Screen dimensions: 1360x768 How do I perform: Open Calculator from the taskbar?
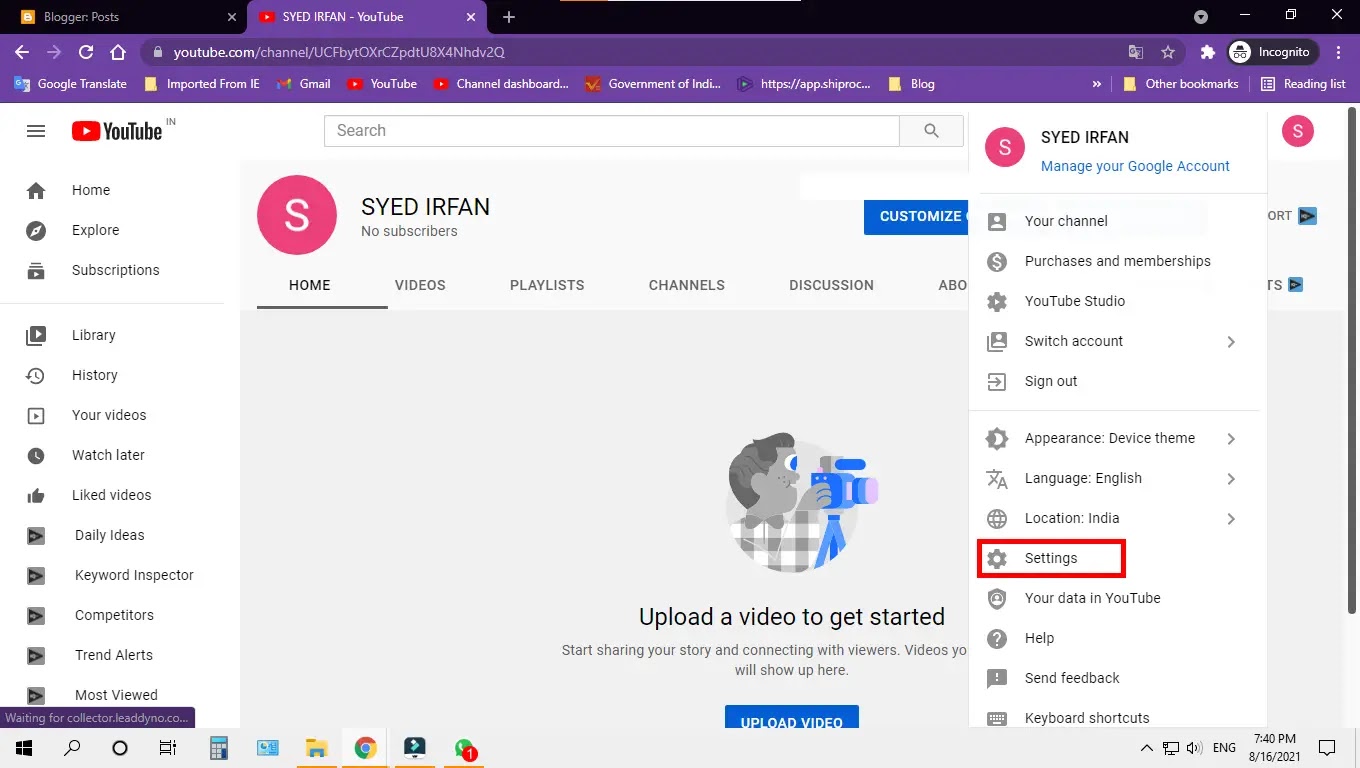click(219, 748)
